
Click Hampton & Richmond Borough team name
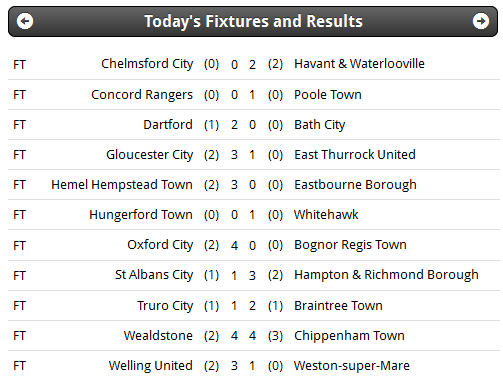point(386,275)
